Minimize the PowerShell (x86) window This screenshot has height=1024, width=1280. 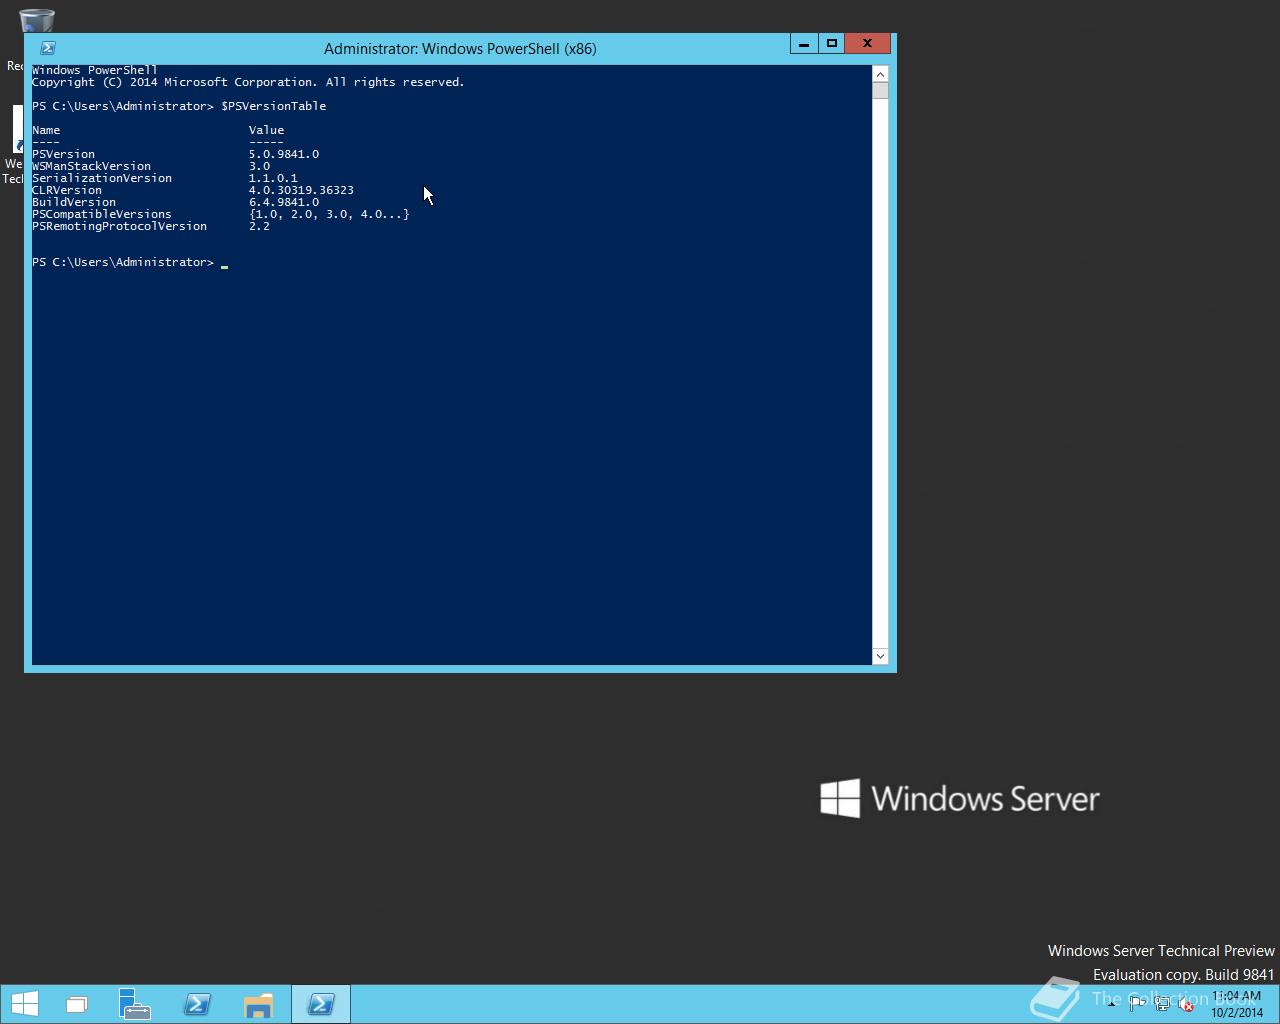pos(804,43)
